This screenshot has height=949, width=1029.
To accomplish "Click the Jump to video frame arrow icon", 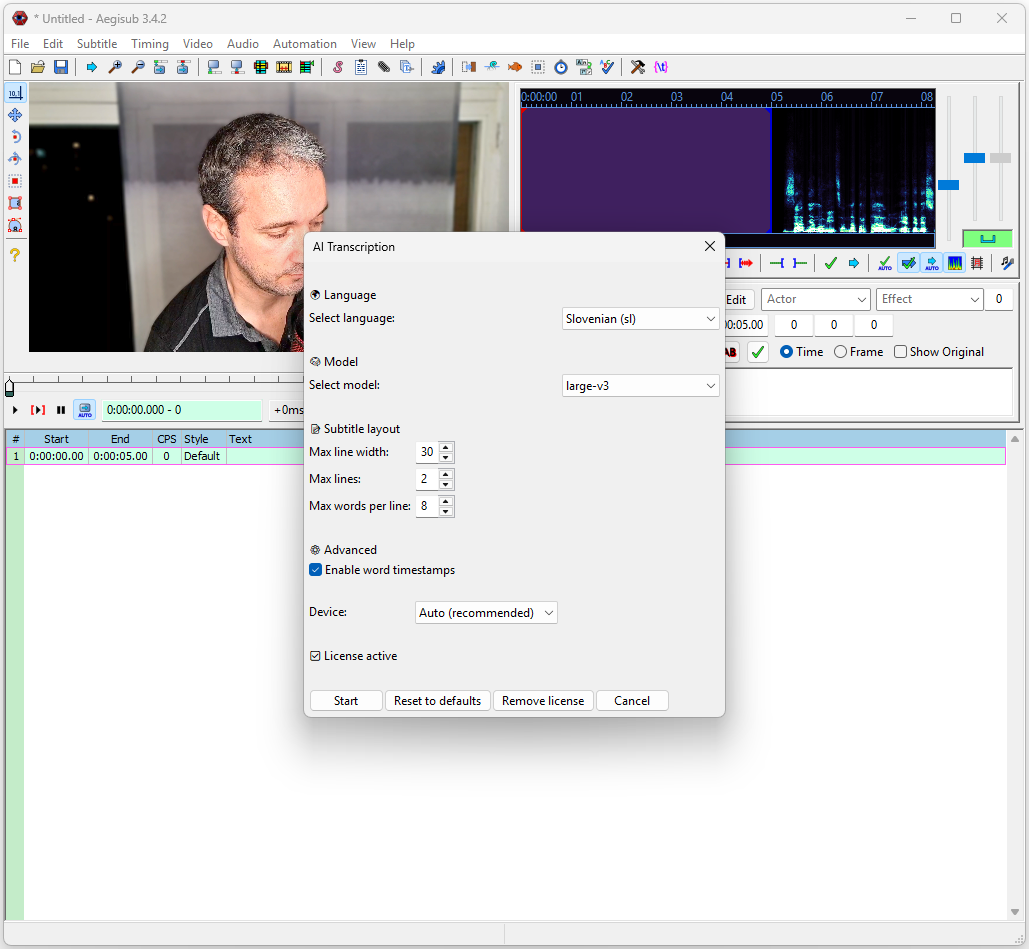I will 91,67.
